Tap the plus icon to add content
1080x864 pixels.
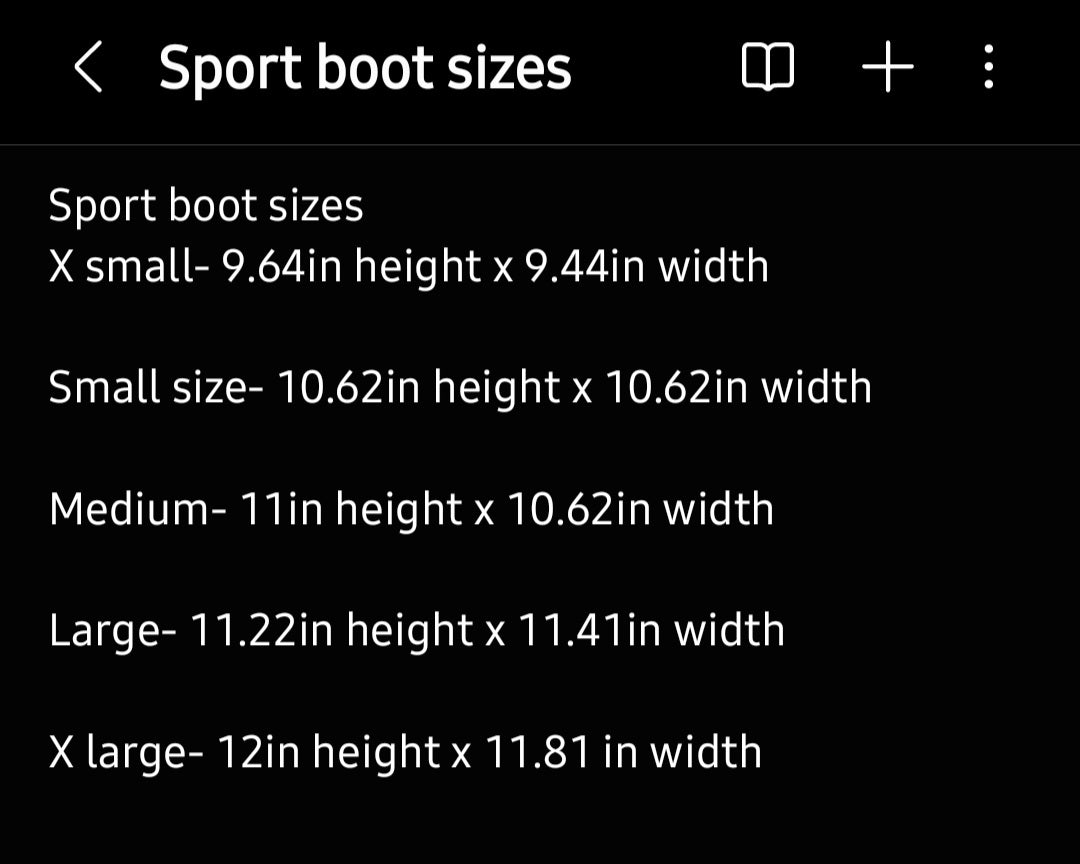click(887, 69)
